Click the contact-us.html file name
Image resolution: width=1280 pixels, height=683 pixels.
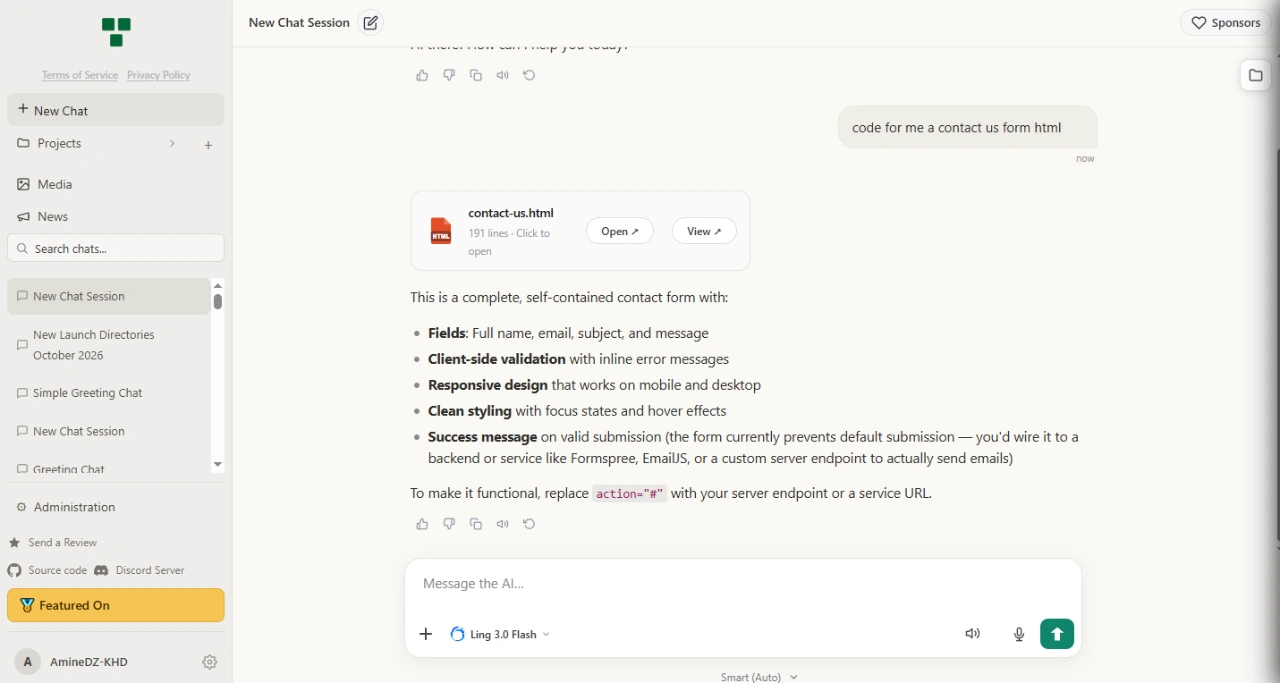(x=511, y=213)
